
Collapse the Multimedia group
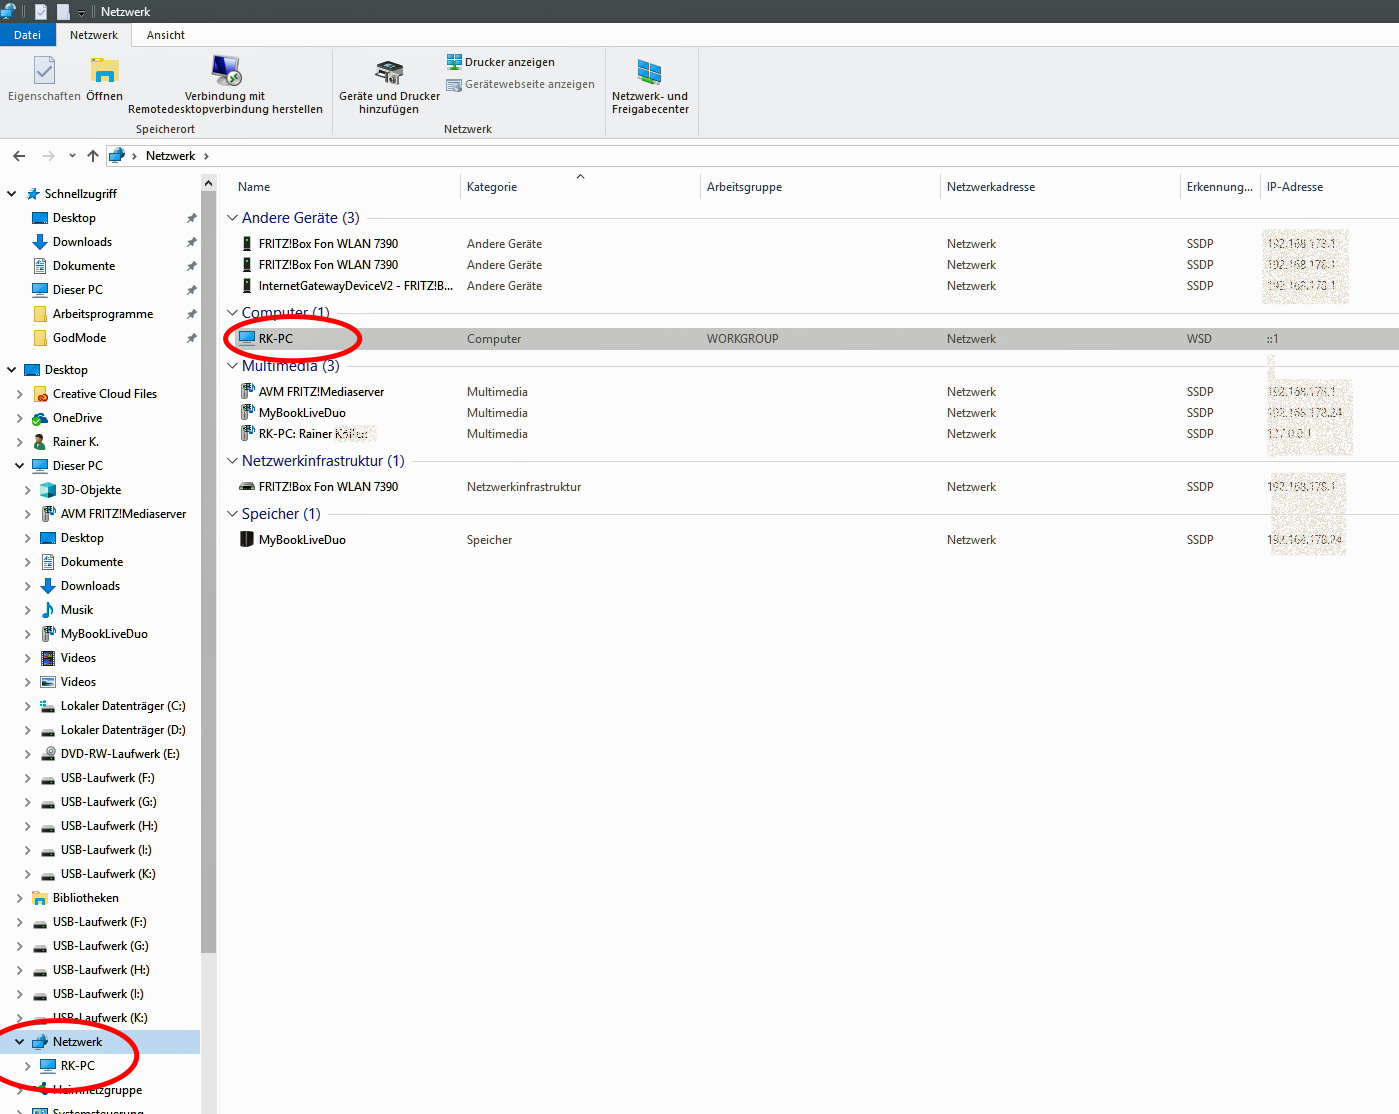(x=232, y=366)
